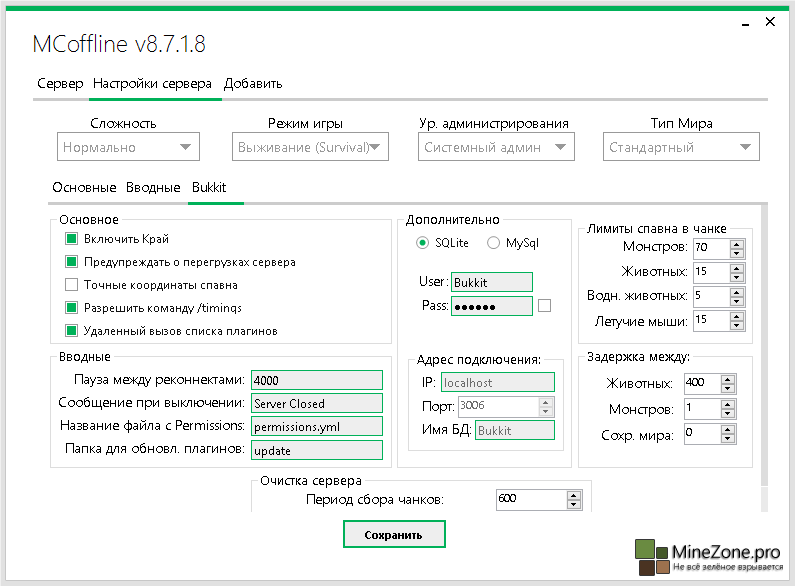Decrease Летучие мыши limit value
The image size is (795, 586).
tap(737, 325)
